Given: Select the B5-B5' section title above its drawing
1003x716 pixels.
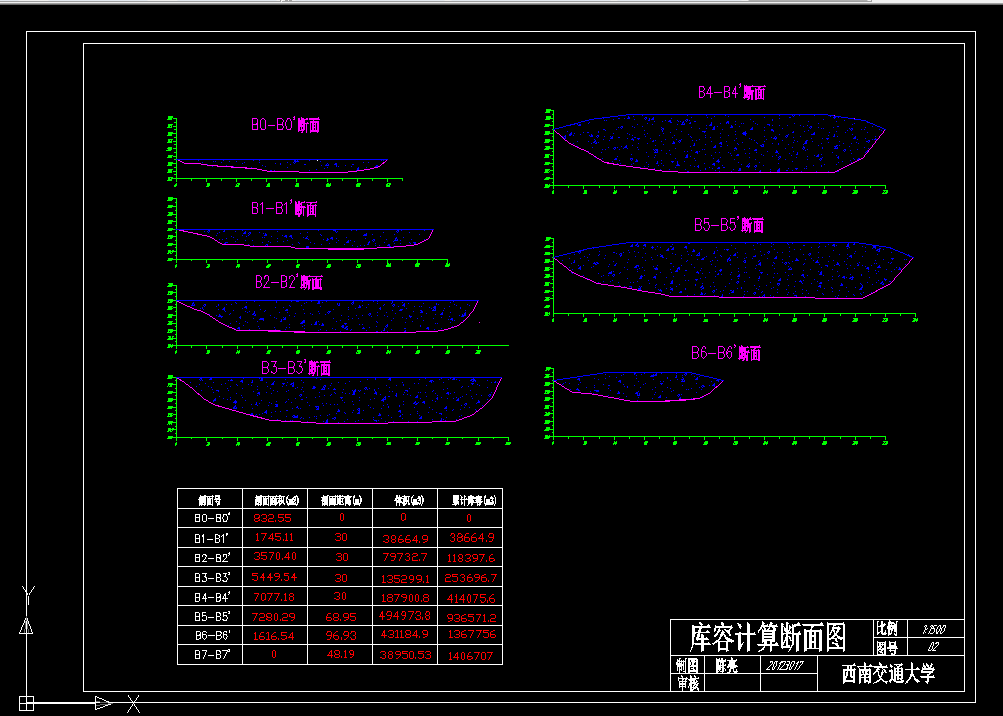Looking at the screenshot, I should (x=729, y=225).
